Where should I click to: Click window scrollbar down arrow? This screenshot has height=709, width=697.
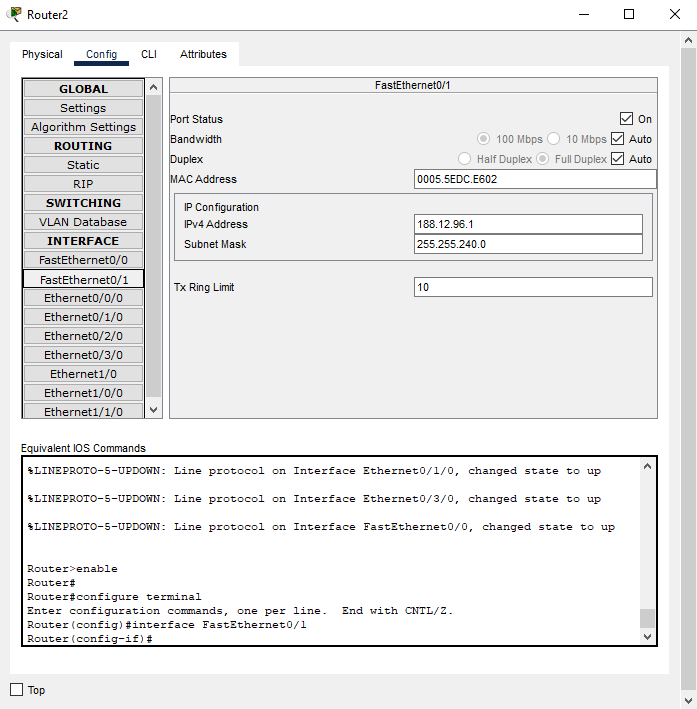688,701
